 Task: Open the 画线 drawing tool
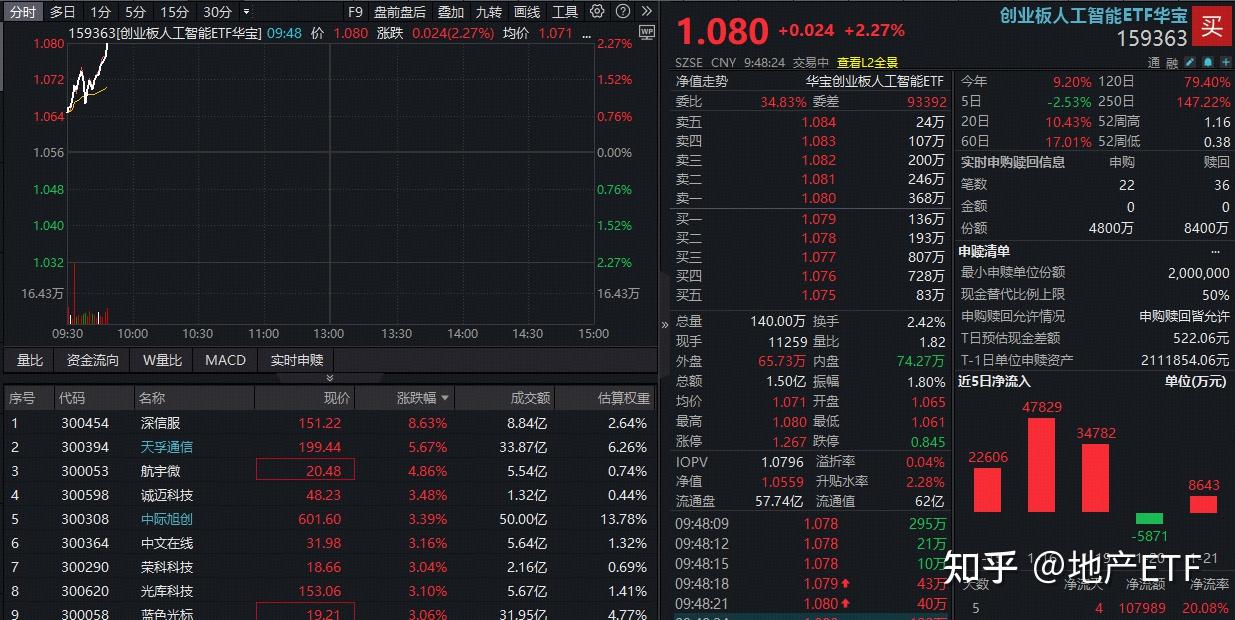pos(527,11)
